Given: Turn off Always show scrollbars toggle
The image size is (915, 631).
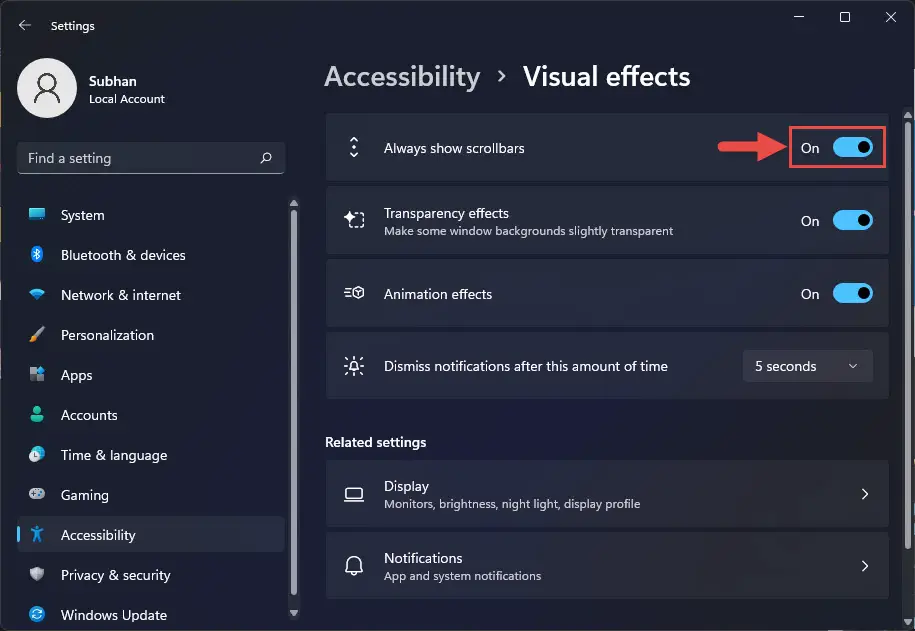Looking at the screenshot, I should (x=853, y=148).
